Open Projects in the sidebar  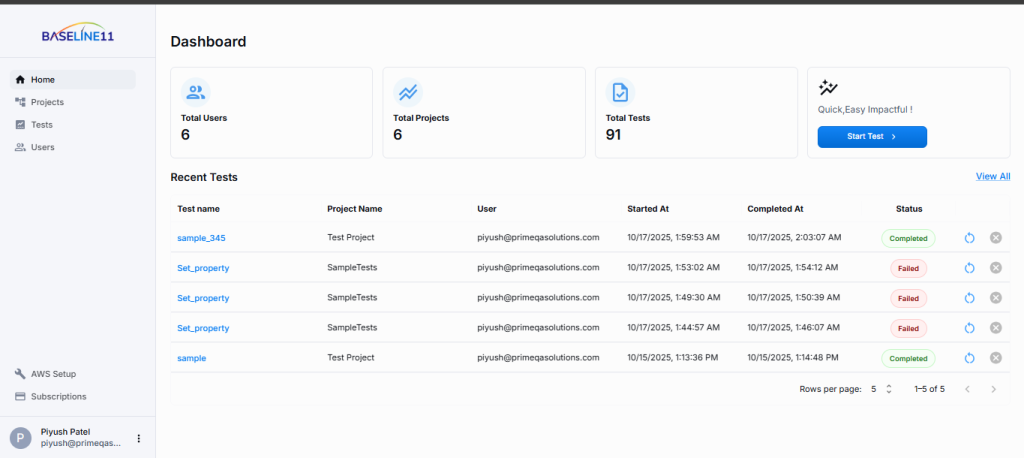(47, 102)
